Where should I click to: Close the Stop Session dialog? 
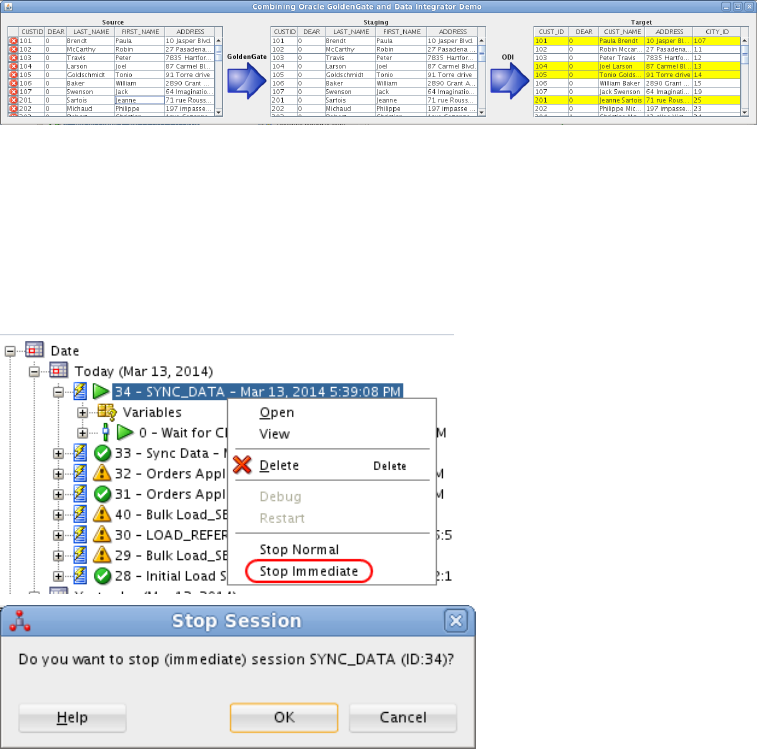456,621
